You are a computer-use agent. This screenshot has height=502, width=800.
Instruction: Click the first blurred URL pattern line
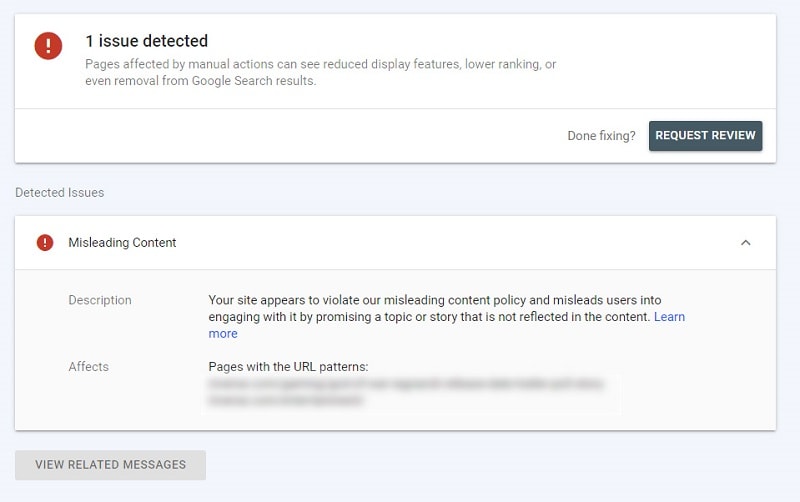(405, 383)
